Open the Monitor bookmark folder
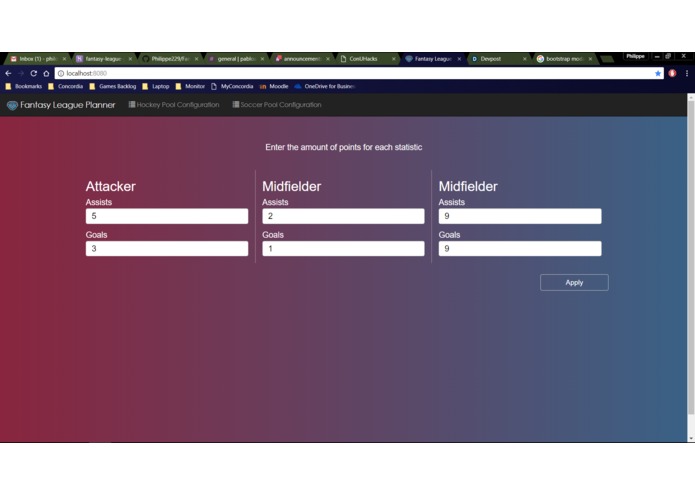This screenshot has height=494, width=695. 190,86
